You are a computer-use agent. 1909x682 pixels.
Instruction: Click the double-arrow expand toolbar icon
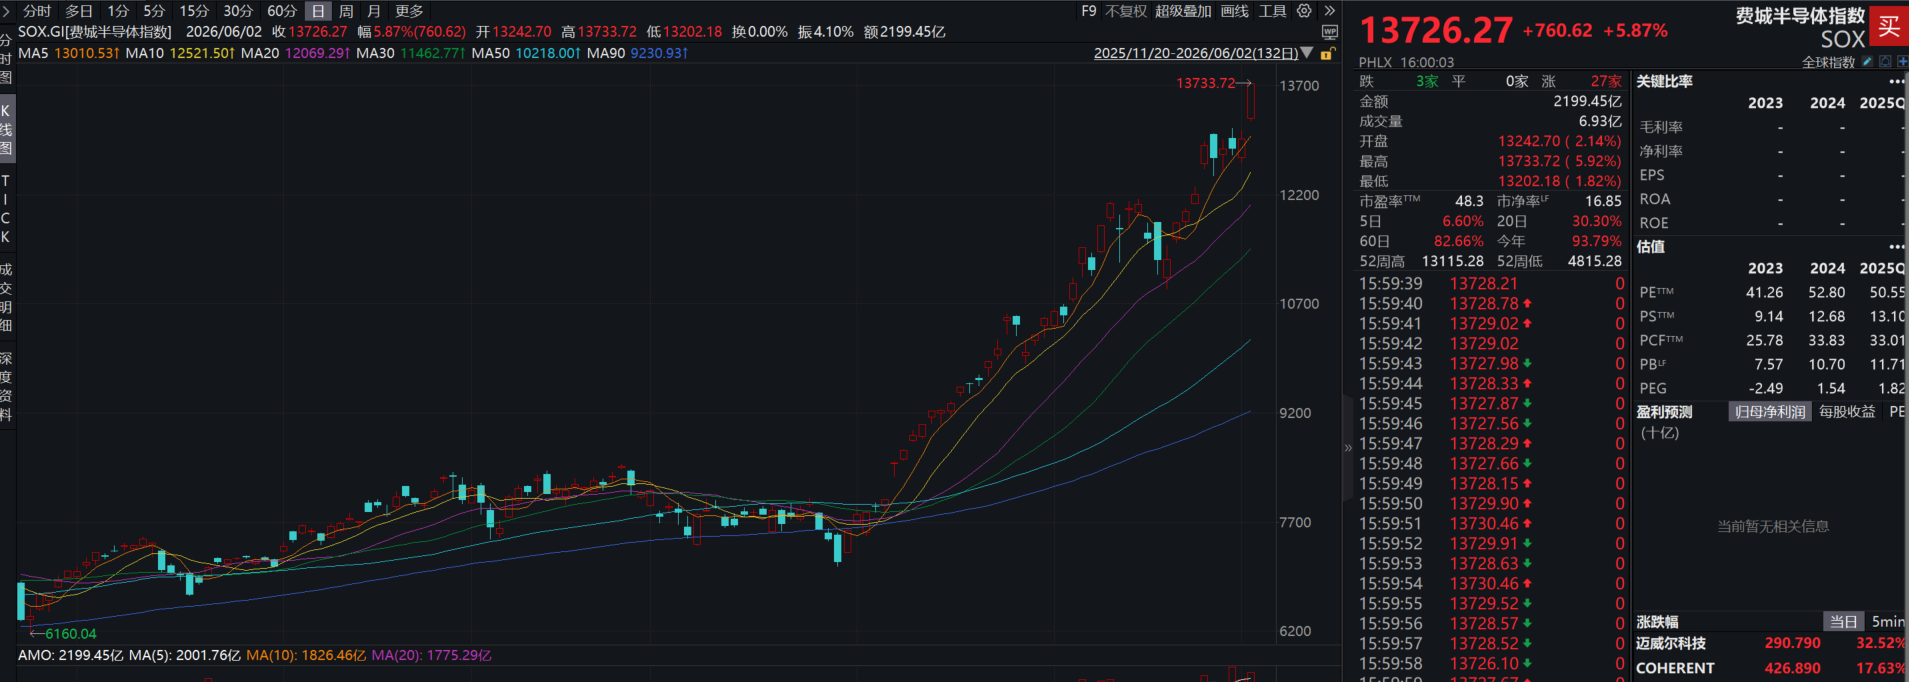coord(1329,11)
